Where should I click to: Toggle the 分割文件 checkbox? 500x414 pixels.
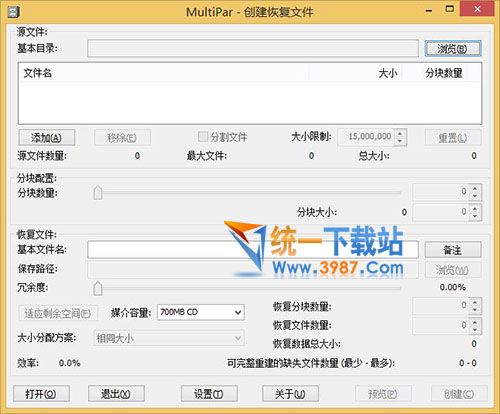[x=202, y=137]
